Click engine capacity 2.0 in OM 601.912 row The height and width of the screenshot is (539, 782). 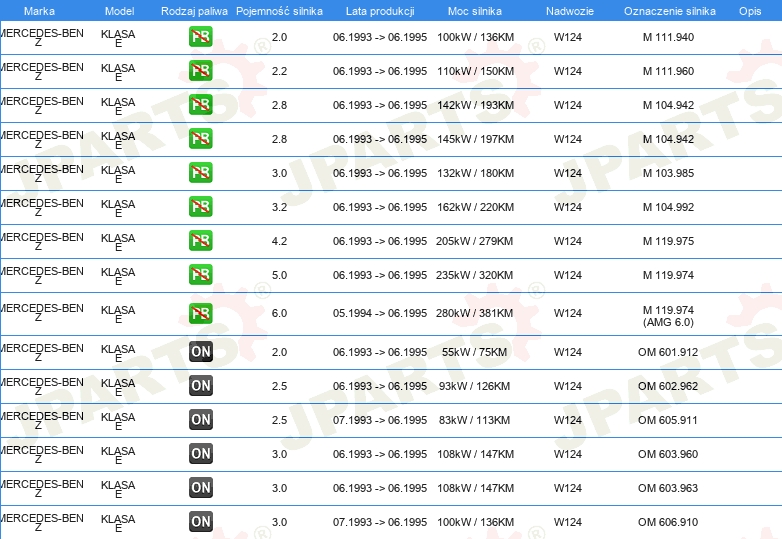click(x=279, y=352)
